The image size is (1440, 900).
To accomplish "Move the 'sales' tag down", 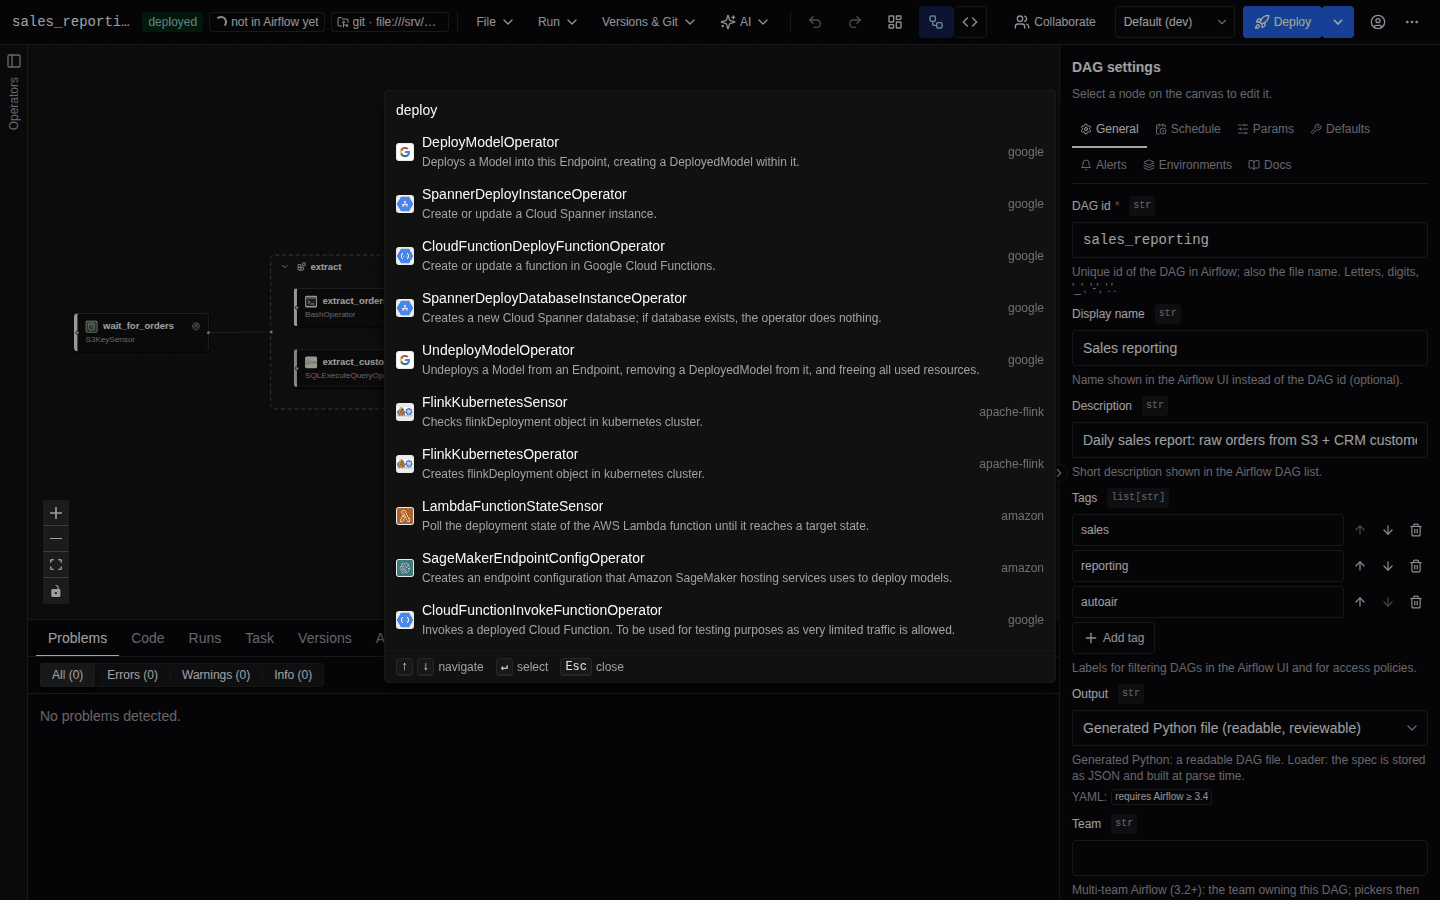I will (x=1388, y=530).
